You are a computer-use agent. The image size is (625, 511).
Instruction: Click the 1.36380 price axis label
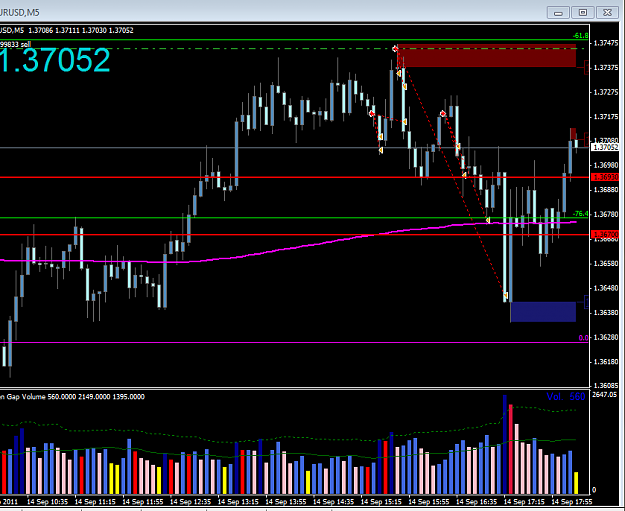[x=606, y=312]
